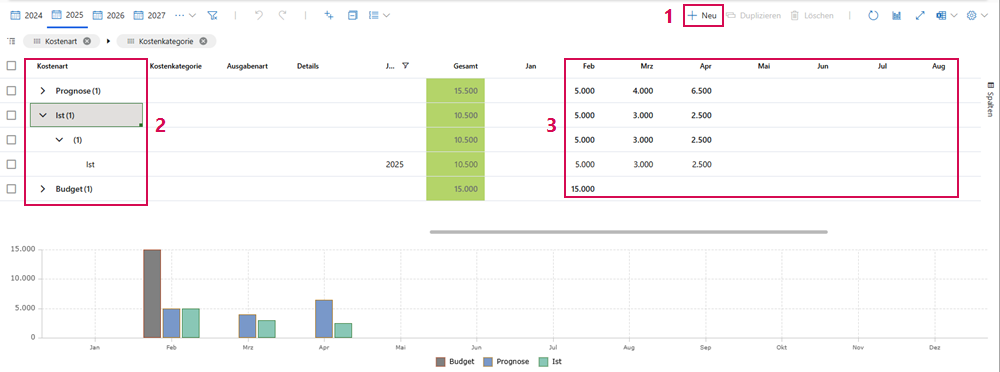1000x372 pixels.
Task: Click the Prognose Mrz cell 4.000
Action: 642,91
